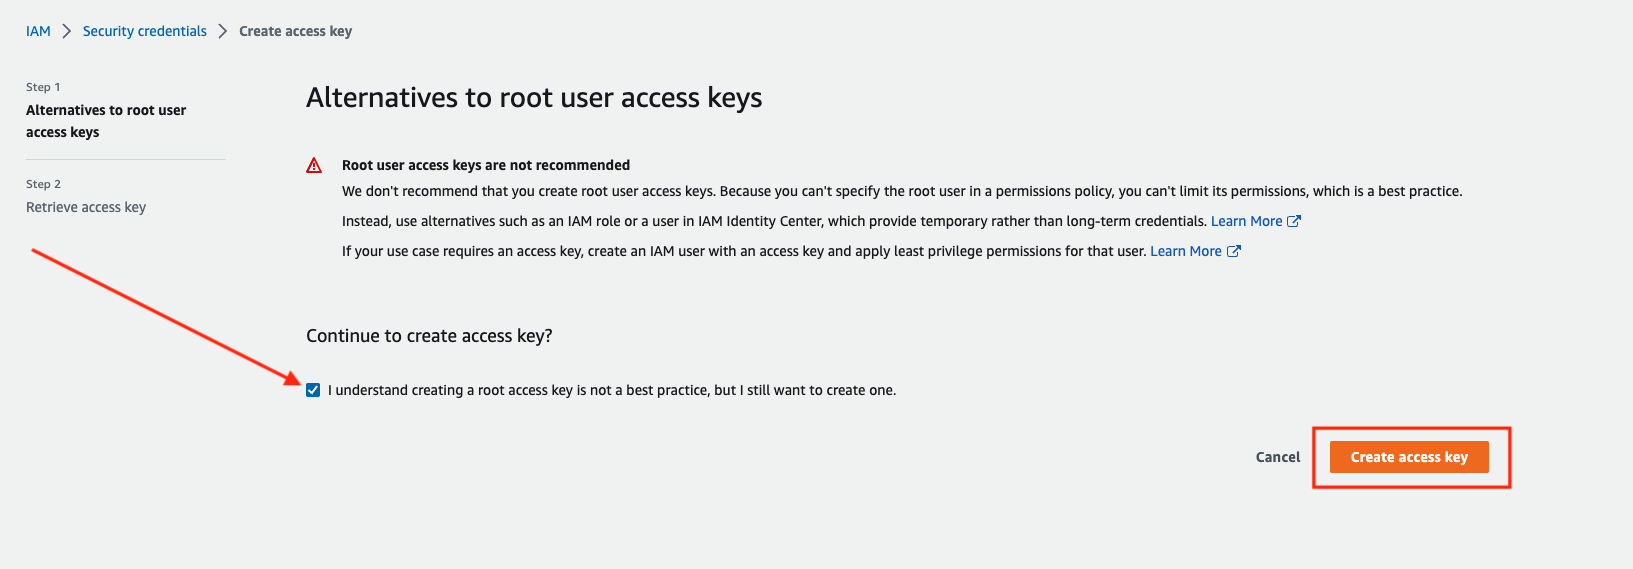This screenshot has width=1633, height=569.
Task: Select the Create access key breadcrumb text
Action: pos(295,31)
